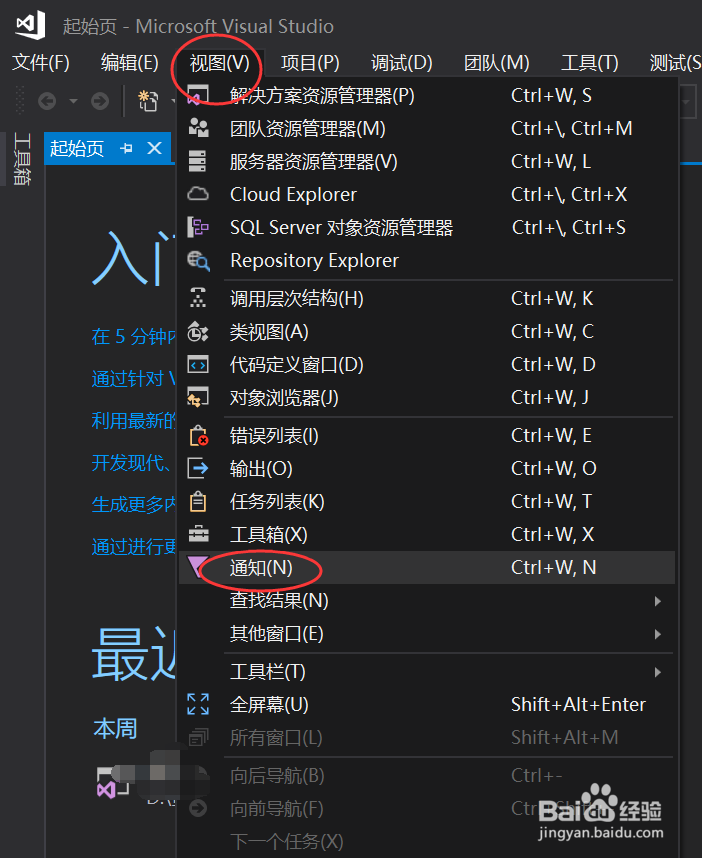Click the Repository Explorer globe icon
Viewport: 702px width, 858px height.
pyautogui.click(x=198, y=260)
